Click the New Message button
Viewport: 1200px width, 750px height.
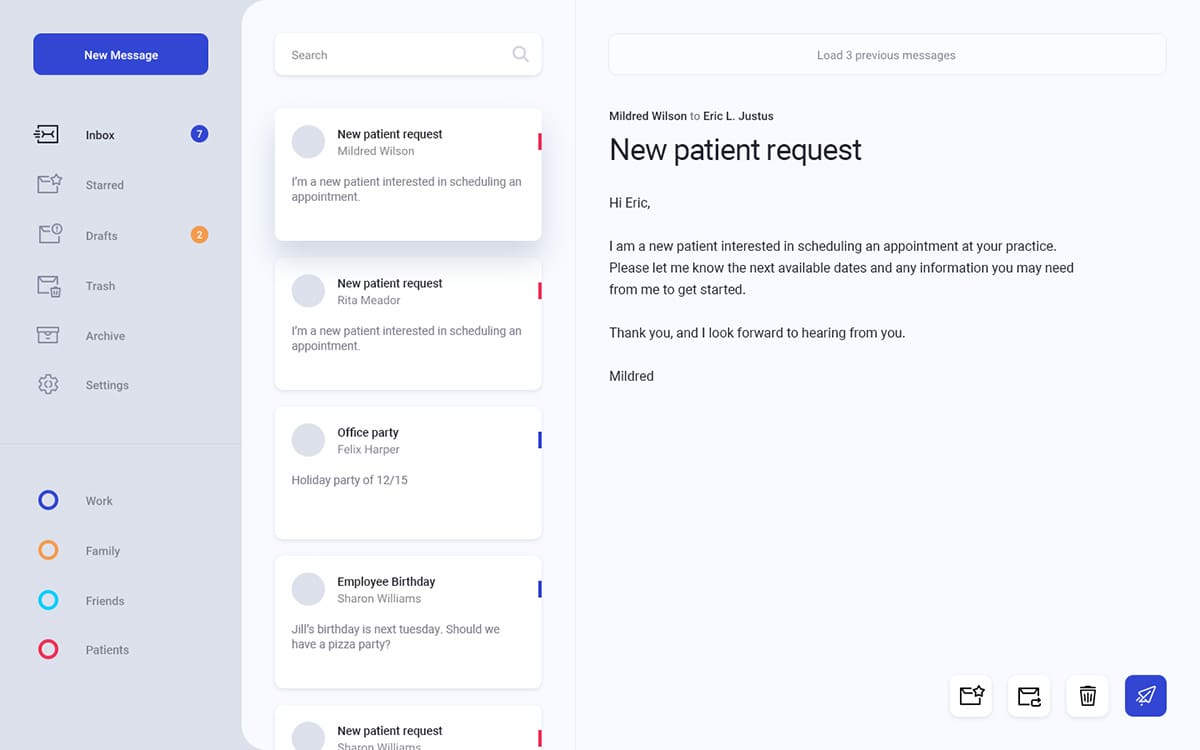click(x=120, y=54)
